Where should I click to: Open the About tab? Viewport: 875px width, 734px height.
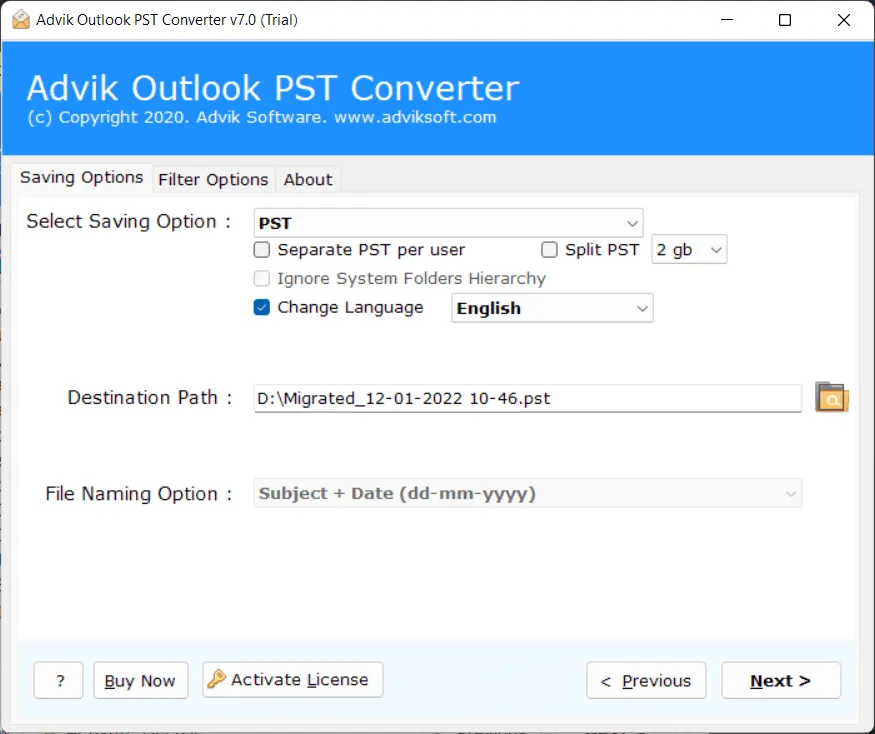[307, 180]
